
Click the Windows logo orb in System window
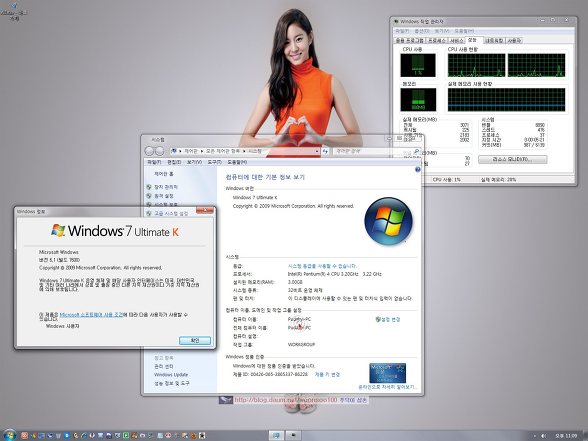[388, 221]
